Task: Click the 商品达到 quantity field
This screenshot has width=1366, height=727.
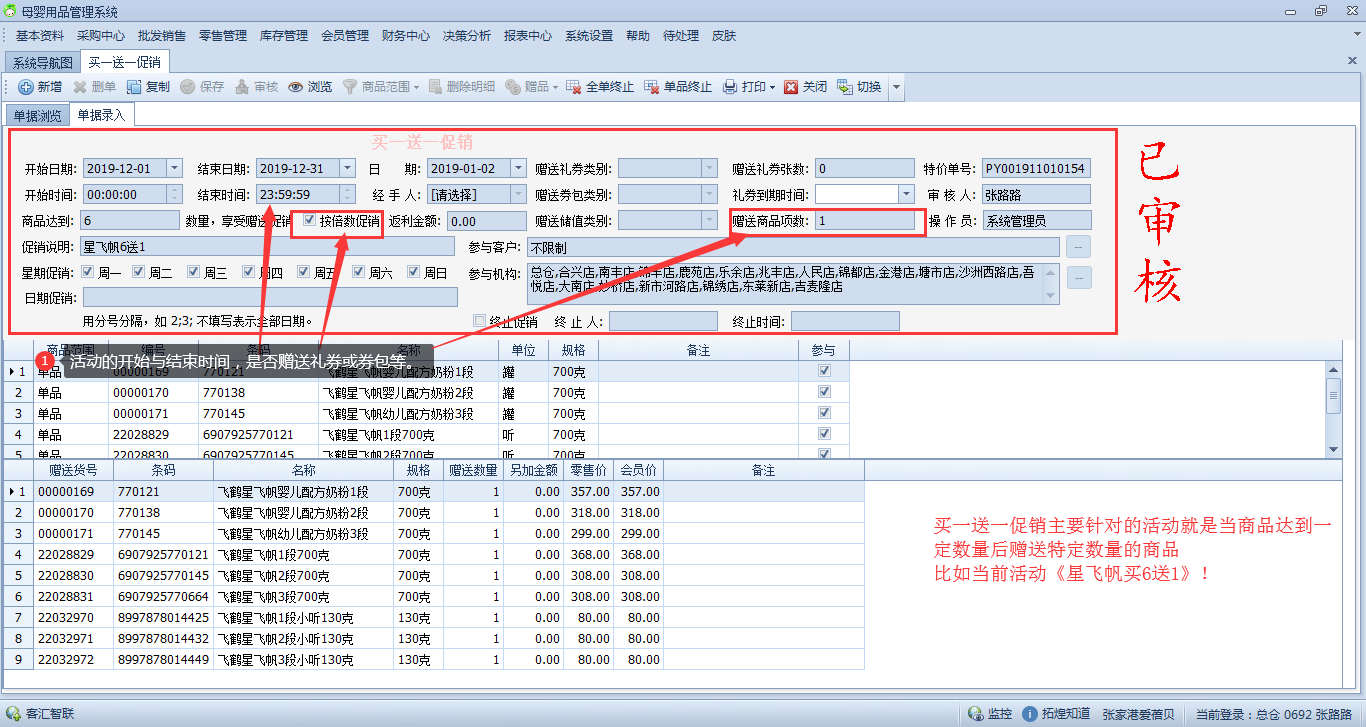Action: (131, 220)
